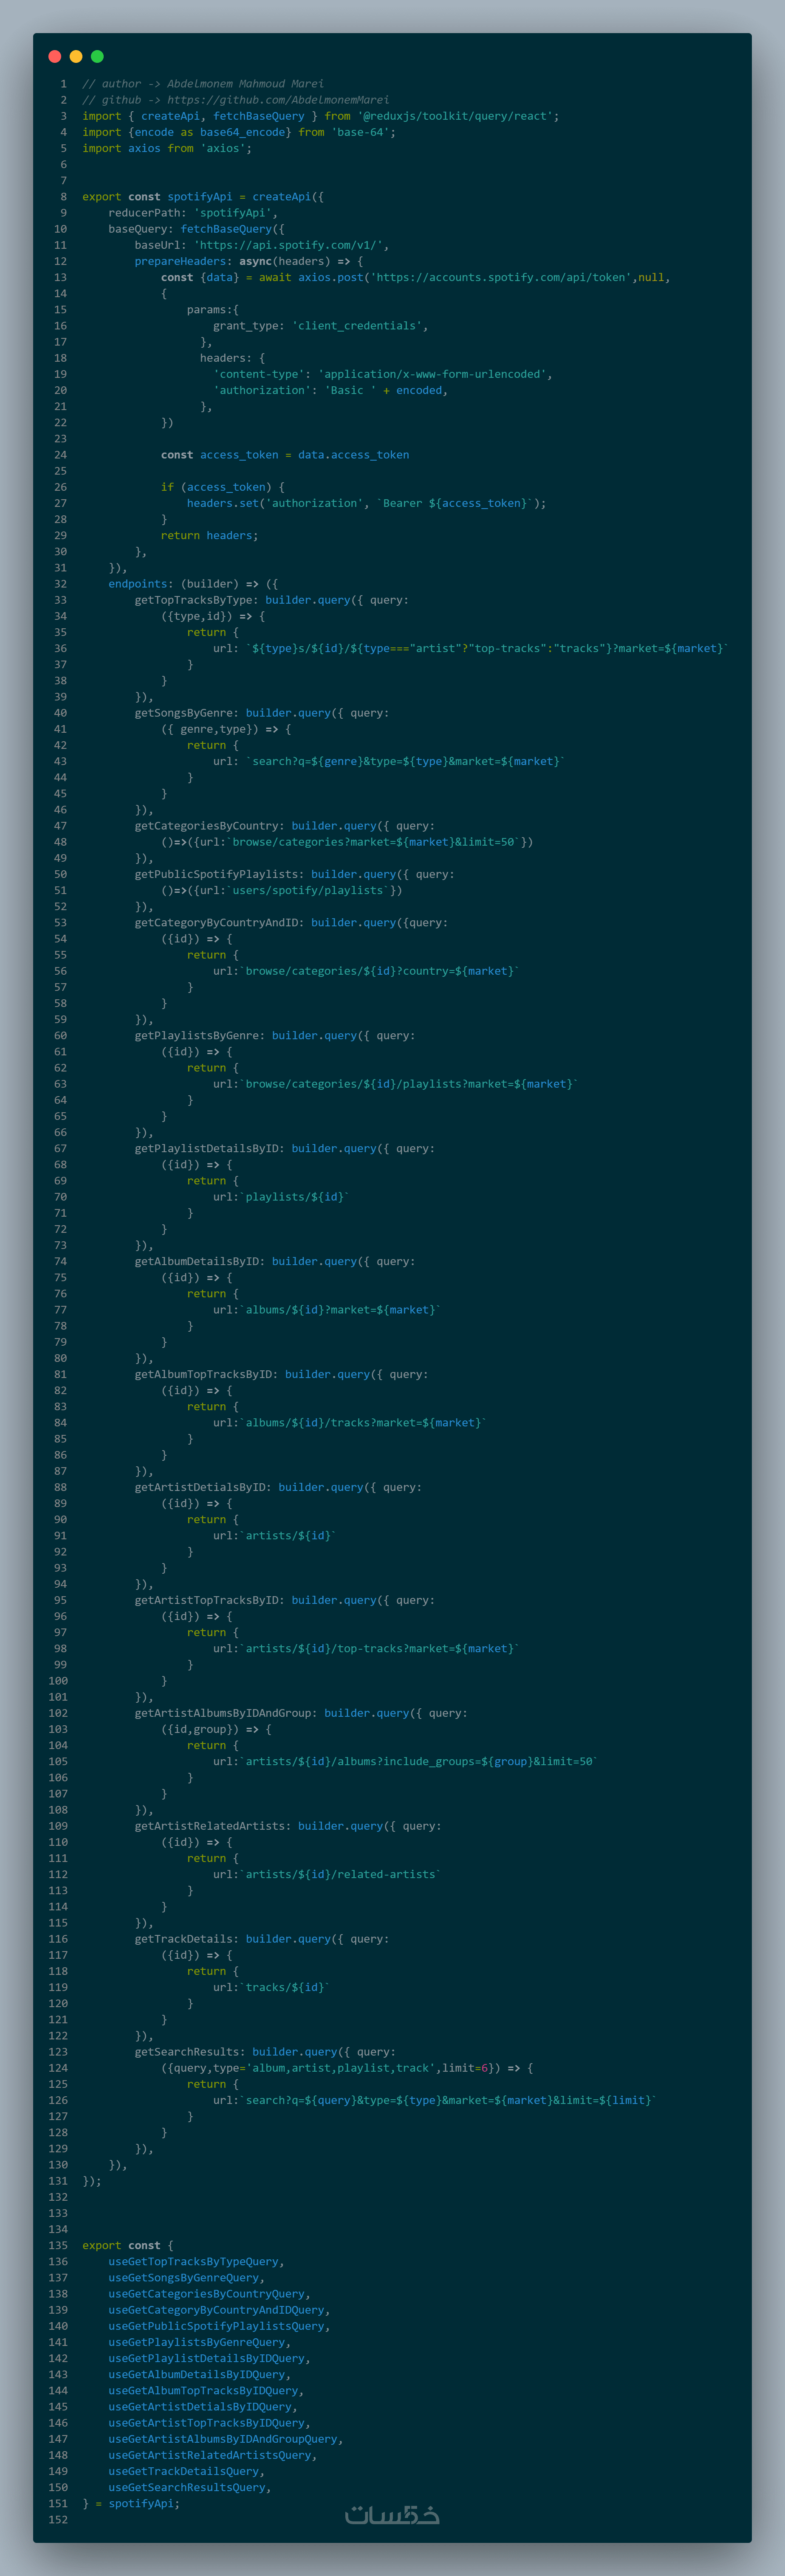Viewport: 785px width, 2576px height.
Task: Click the getSearchResults endpoint name
Action: (190, 2053)
